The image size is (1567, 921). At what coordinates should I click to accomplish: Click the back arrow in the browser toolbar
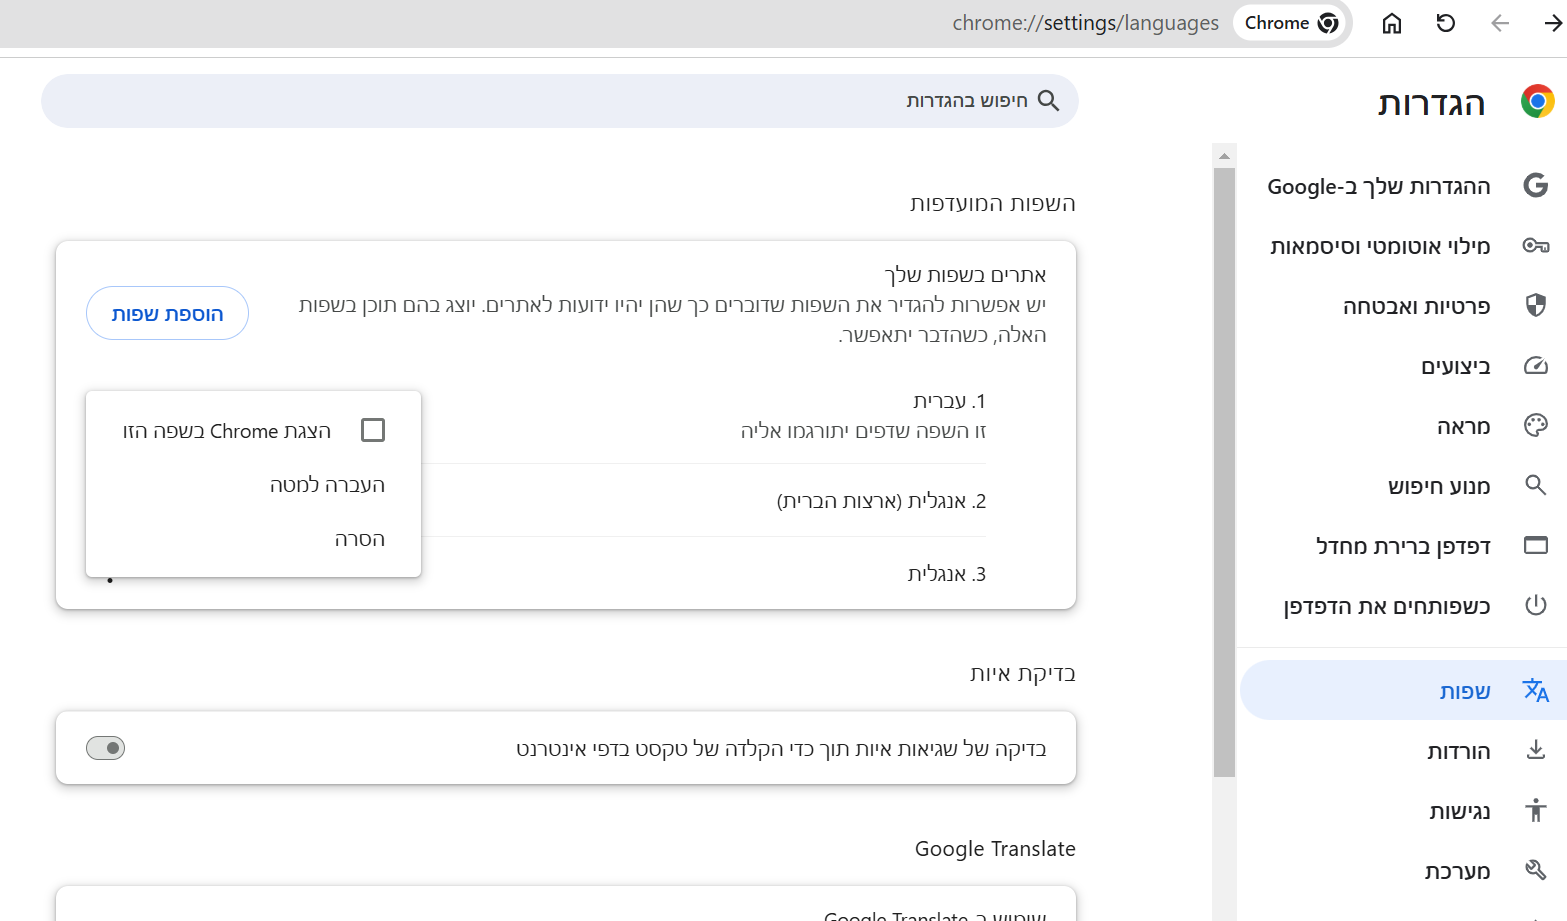1499,23
